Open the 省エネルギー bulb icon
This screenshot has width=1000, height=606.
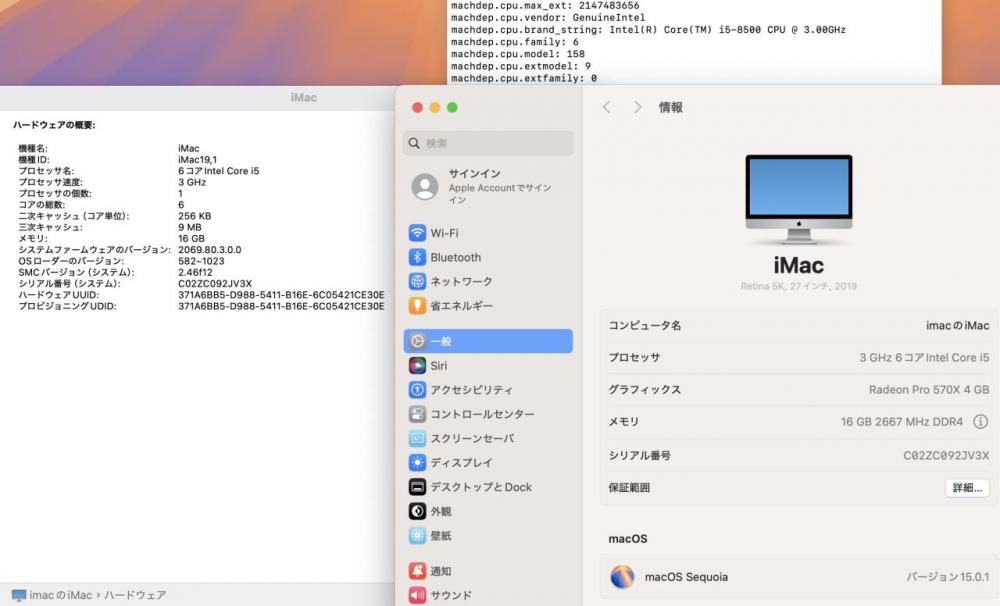(417, 306)
